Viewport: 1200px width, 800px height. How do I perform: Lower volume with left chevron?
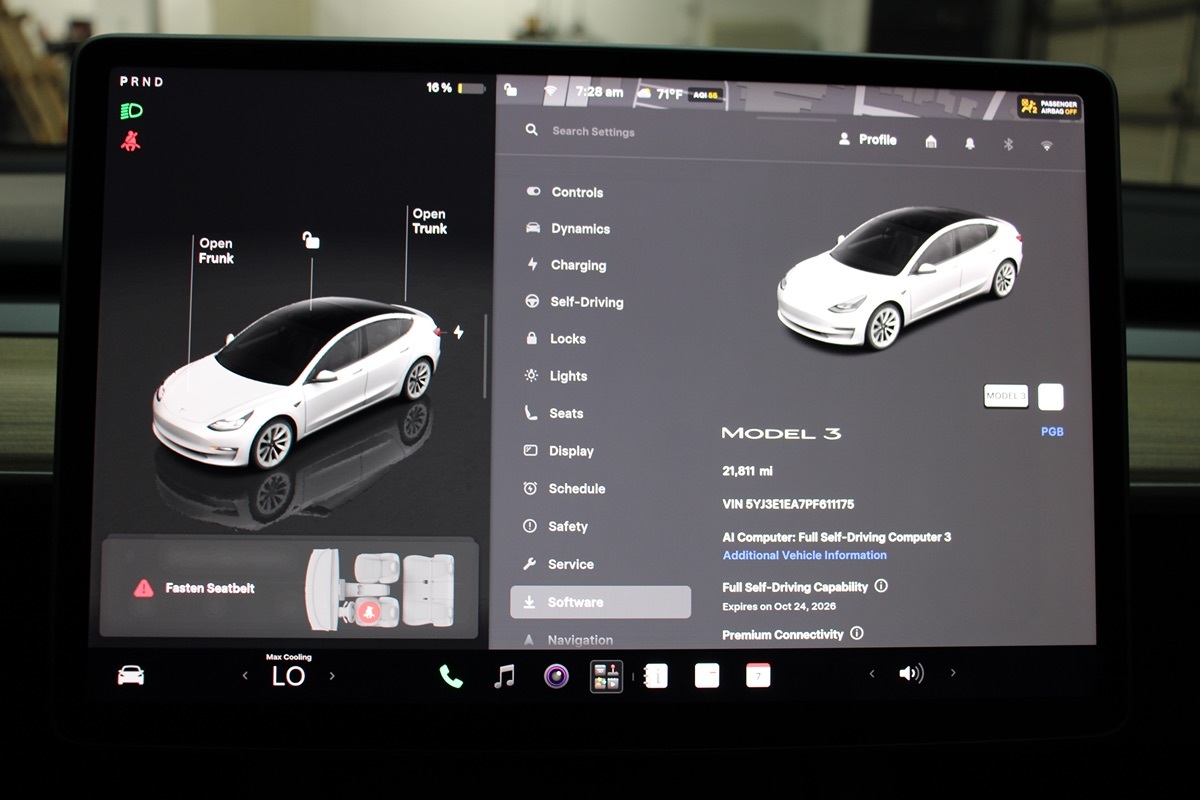tap(871, 674)
